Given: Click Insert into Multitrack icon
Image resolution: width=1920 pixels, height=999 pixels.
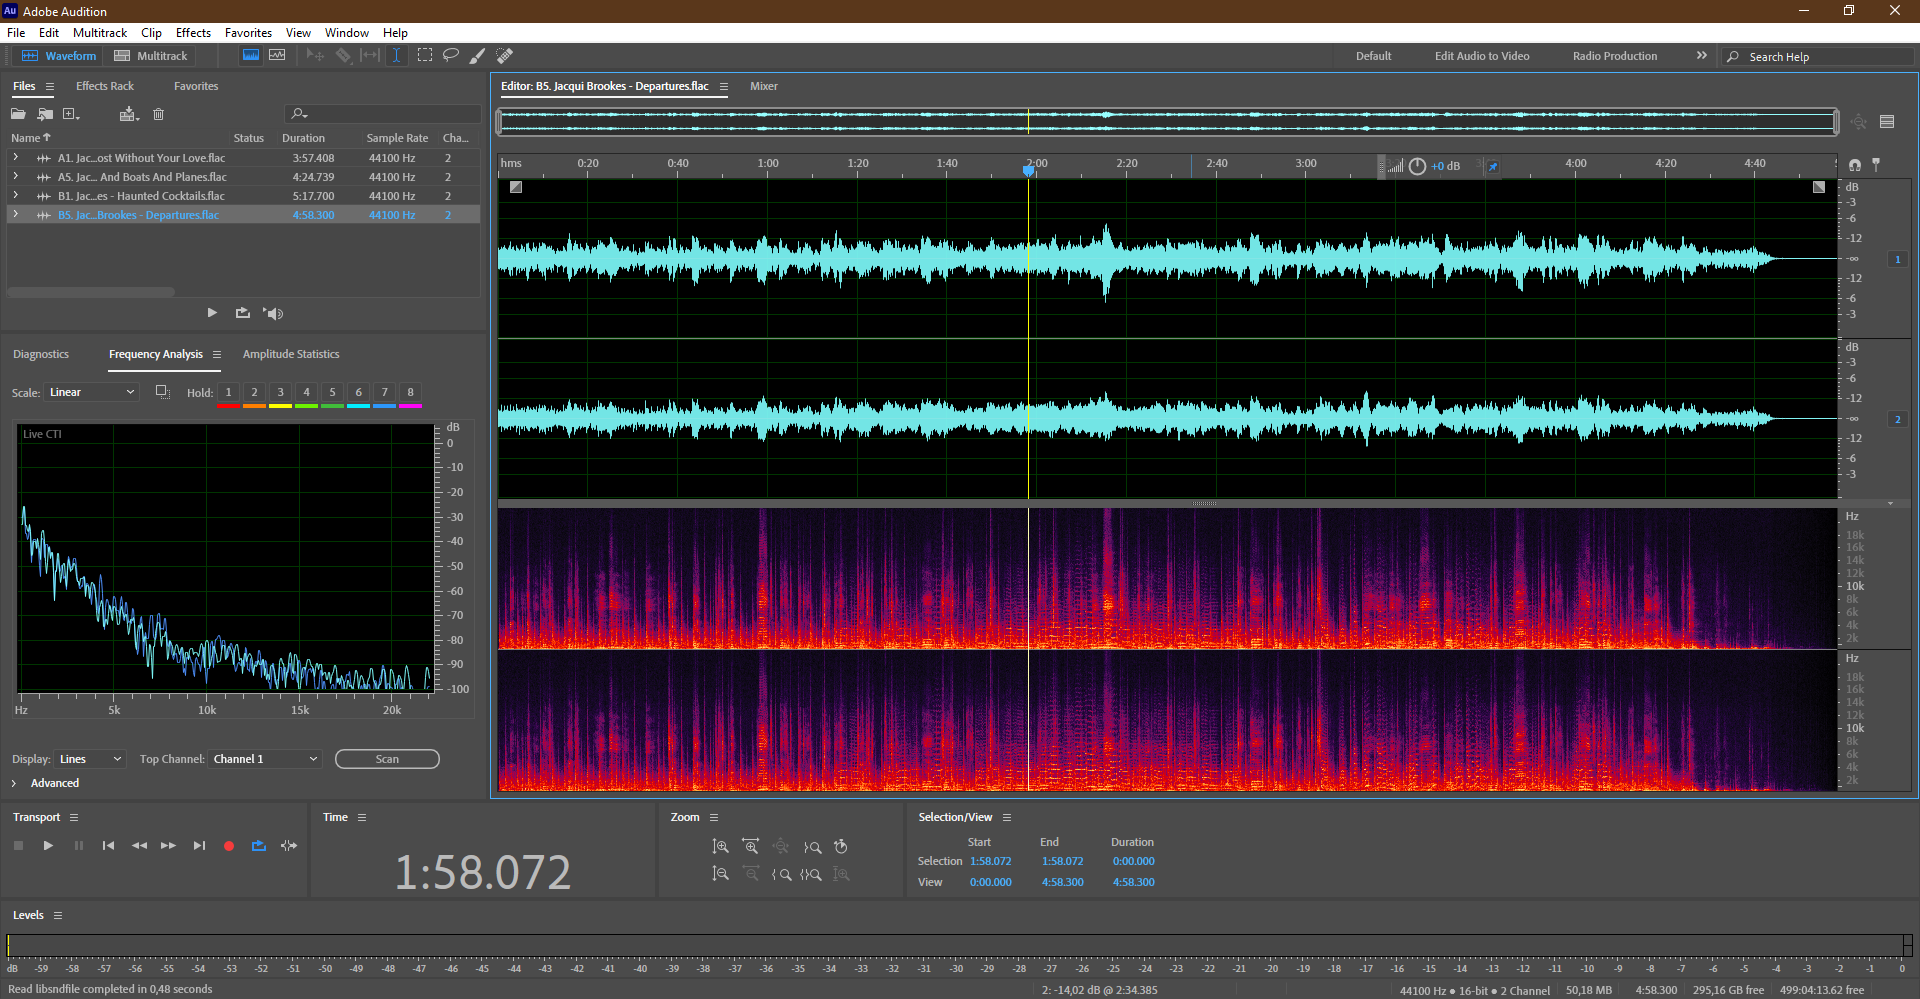Looking at the screenshot, I should pyautogui.click(x=128, y=114).
